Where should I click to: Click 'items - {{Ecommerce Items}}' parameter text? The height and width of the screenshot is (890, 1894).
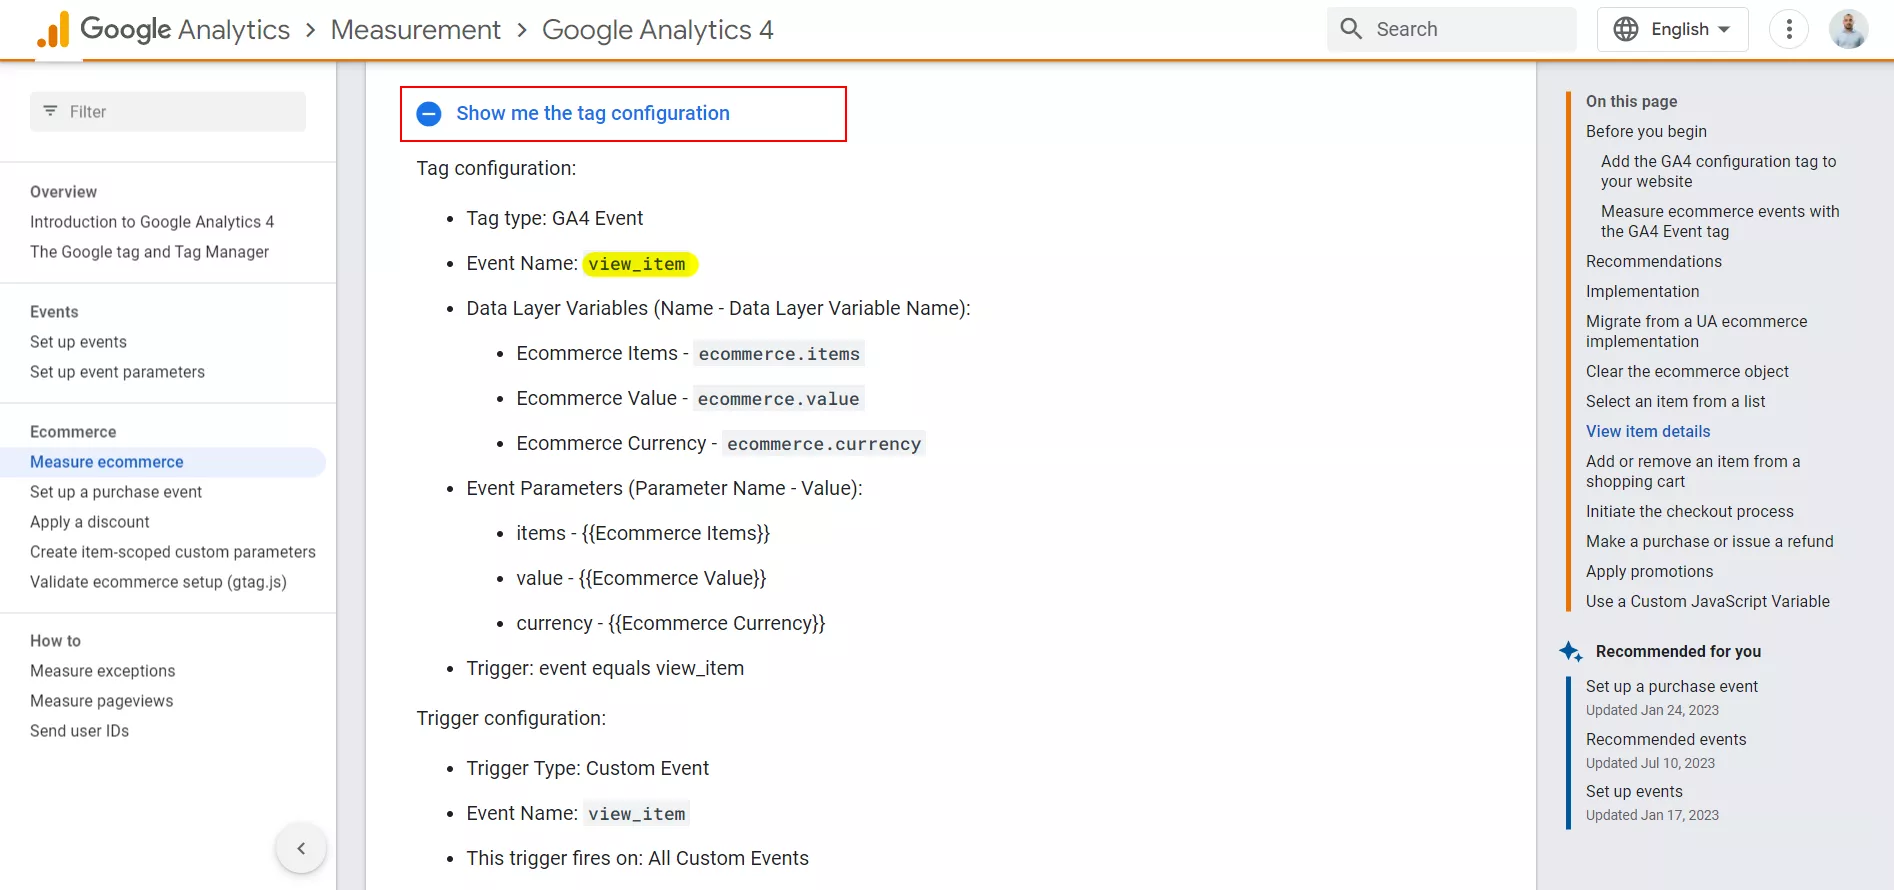(643, 533)
